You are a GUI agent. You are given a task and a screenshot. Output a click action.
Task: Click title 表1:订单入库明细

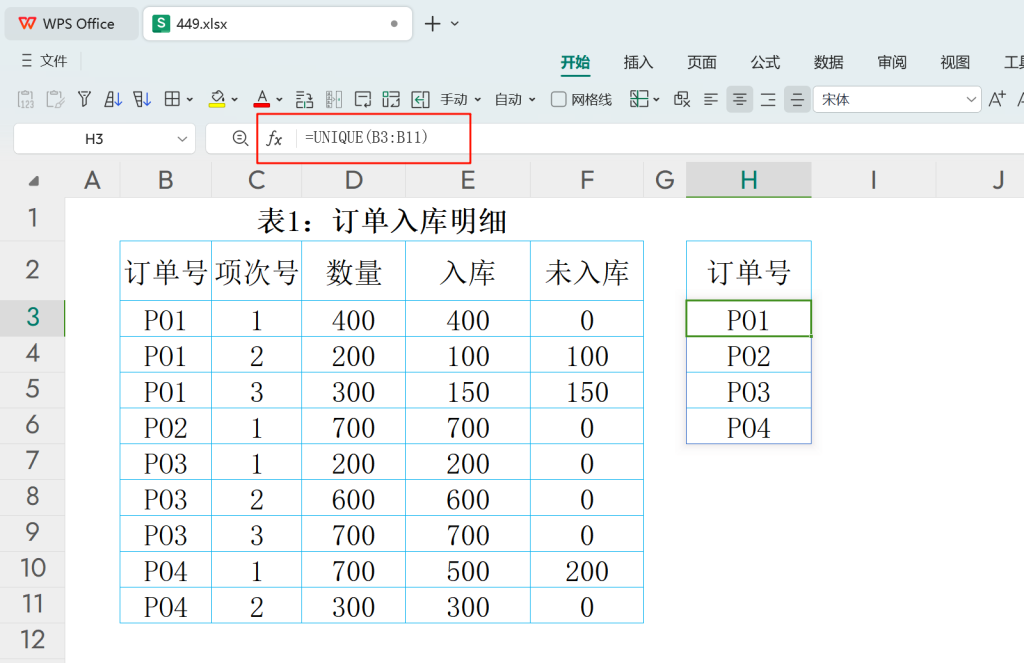tap(382, 221)
